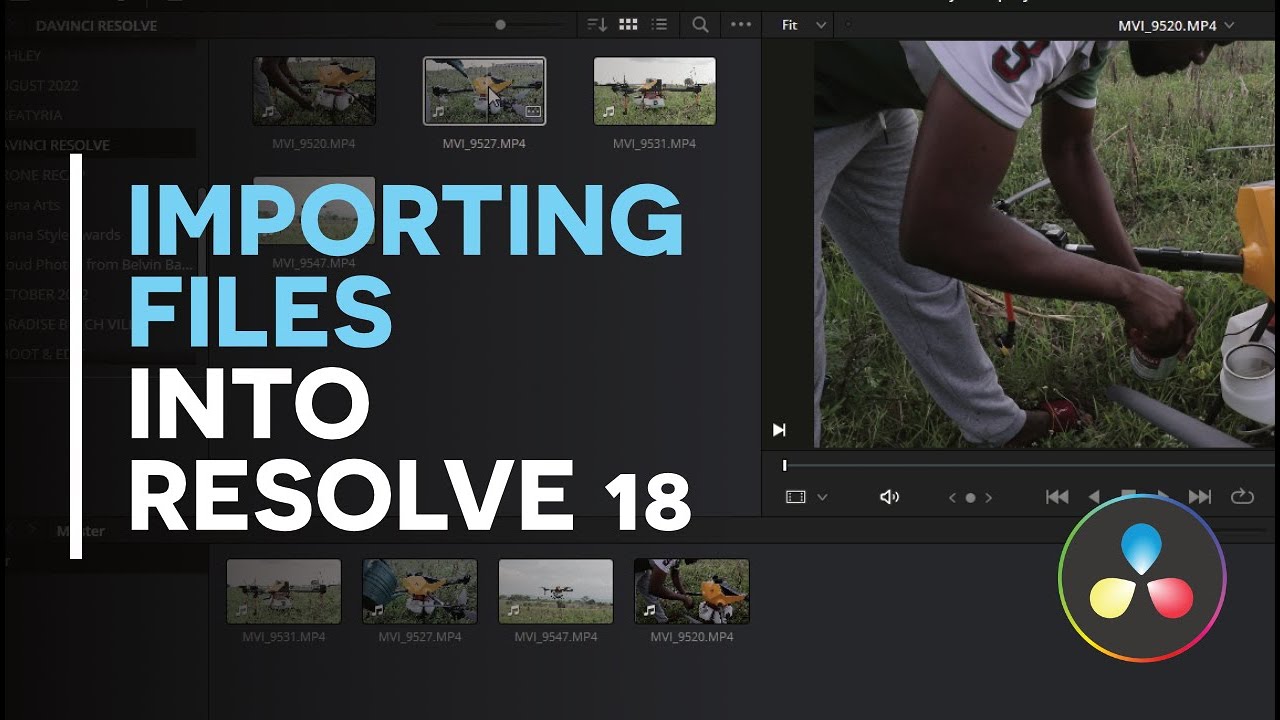Screen dimensions: 1280x720
Task: Select MVI_9520.MP4 clip in the media pool
Action: pyautogui.click(x=692, y=591)
